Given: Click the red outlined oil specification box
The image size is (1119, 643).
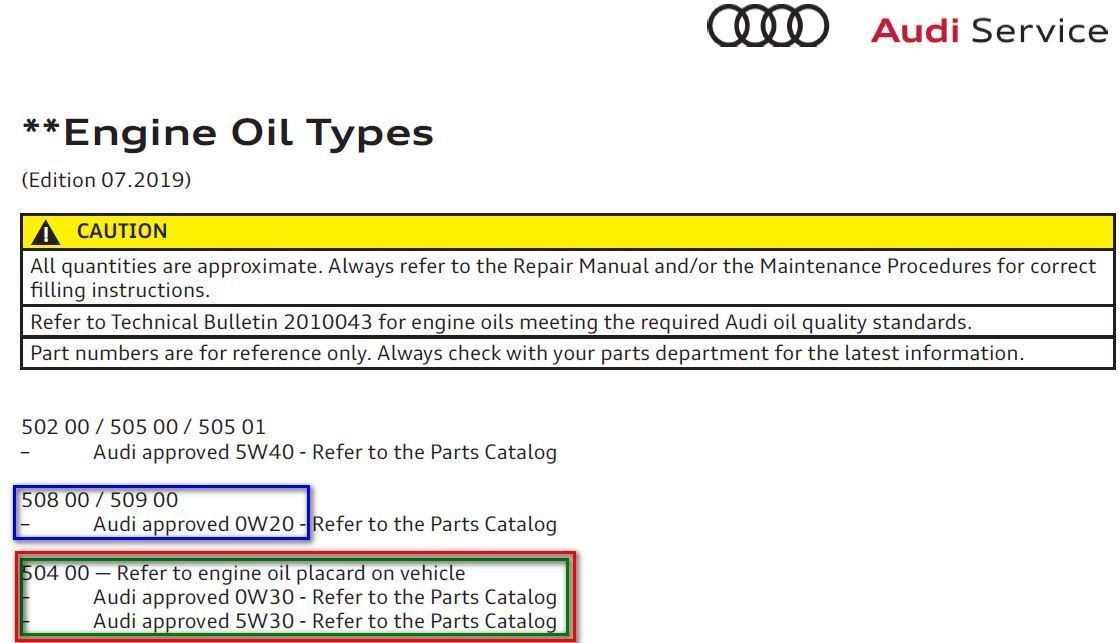Looking at the screenshot, I should tap(293, 596).
